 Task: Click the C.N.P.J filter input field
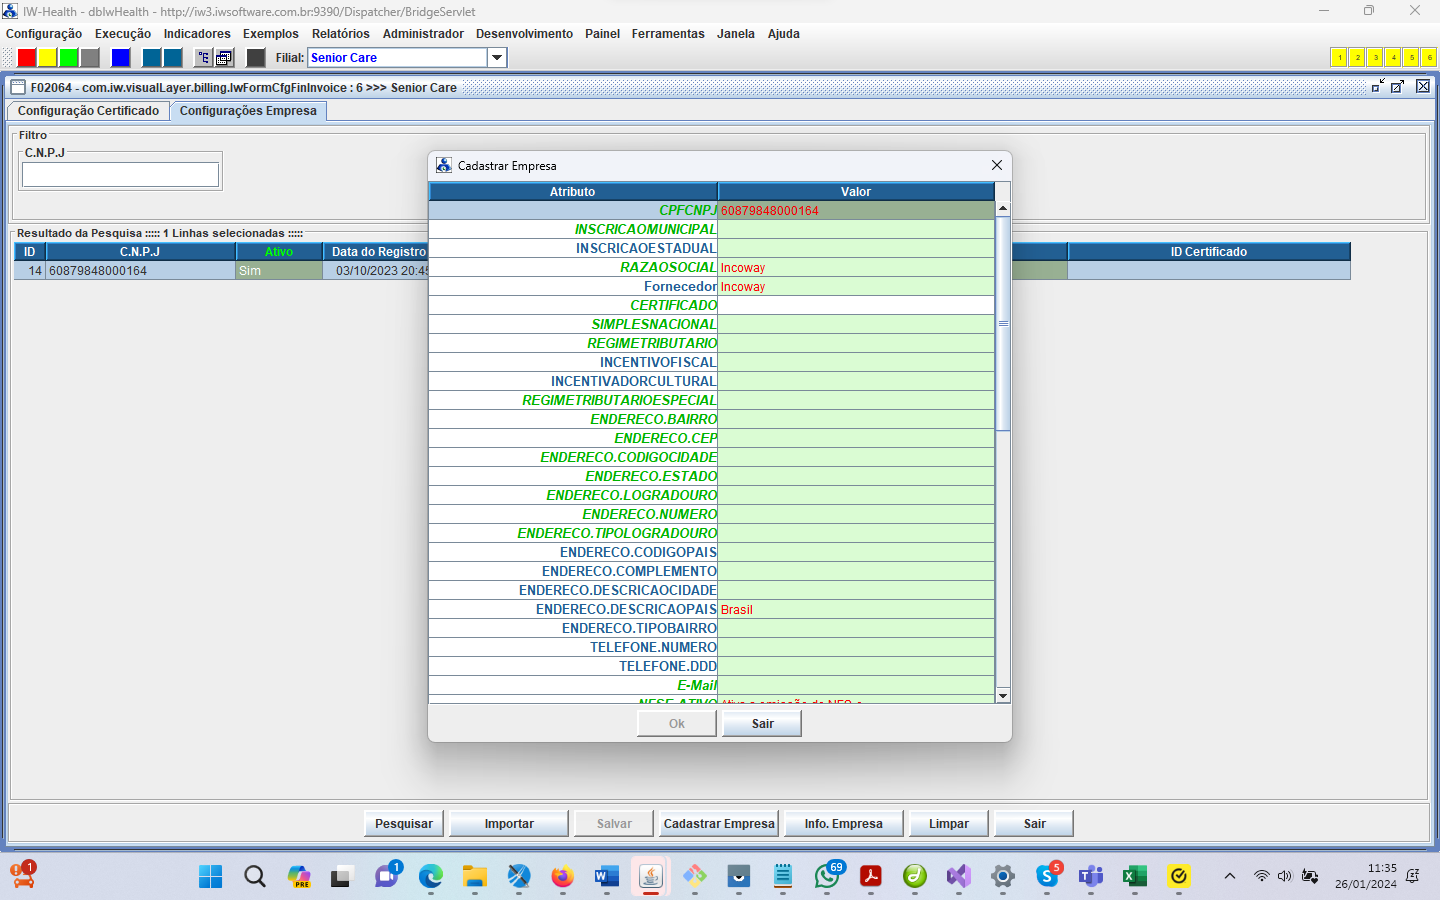click(x=120, y=175)
